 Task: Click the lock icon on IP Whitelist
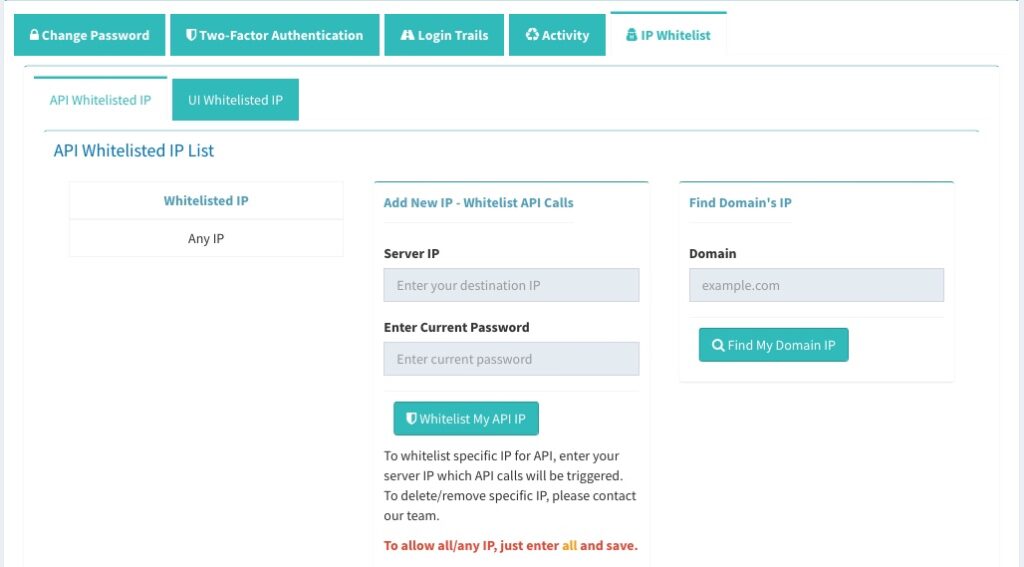click(631, 36)
